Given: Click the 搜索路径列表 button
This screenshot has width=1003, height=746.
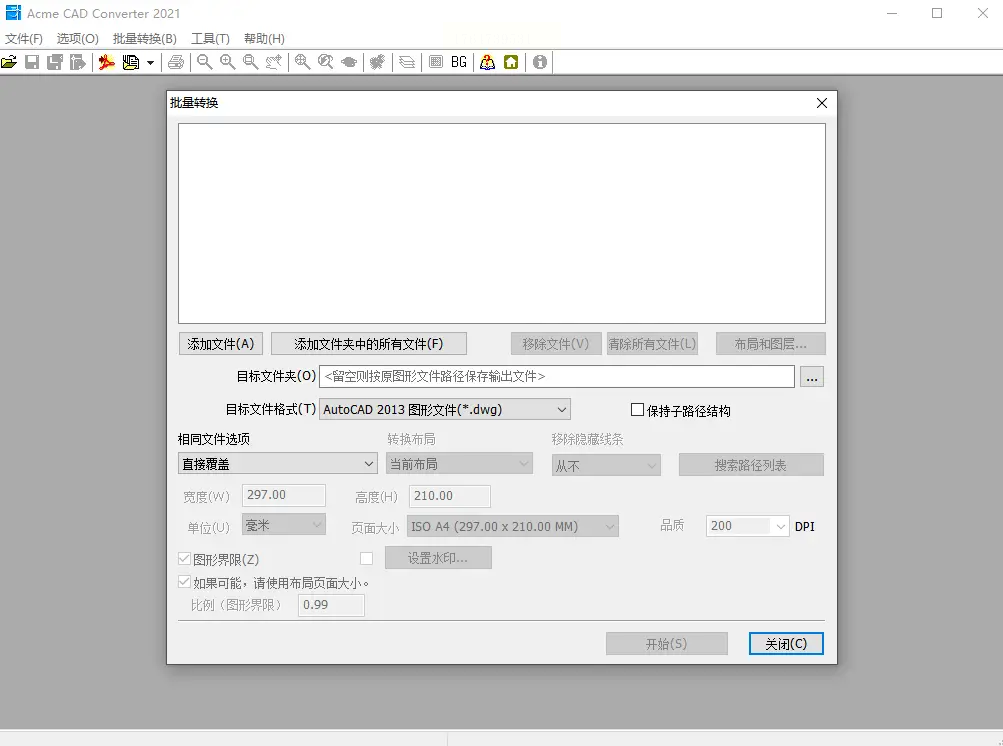Looking at the screenshot, I should point(751,465).
